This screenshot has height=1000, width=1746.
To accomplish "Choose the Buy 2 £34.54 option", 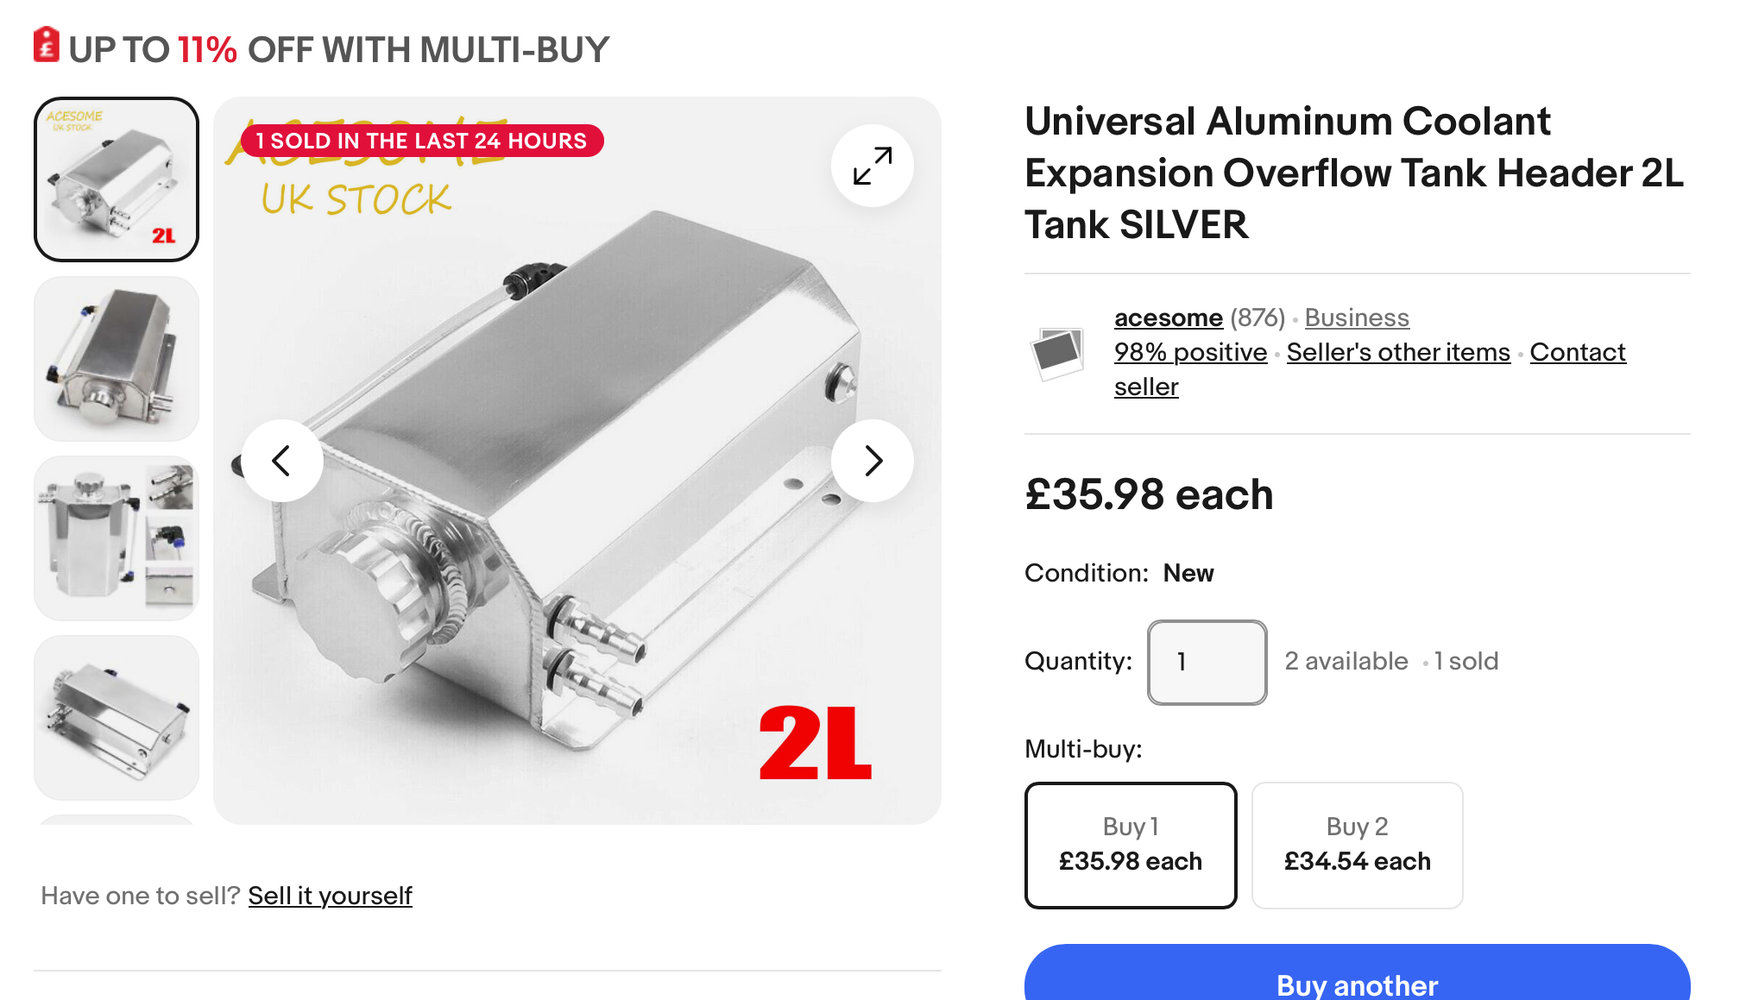I will point(1357,845).
